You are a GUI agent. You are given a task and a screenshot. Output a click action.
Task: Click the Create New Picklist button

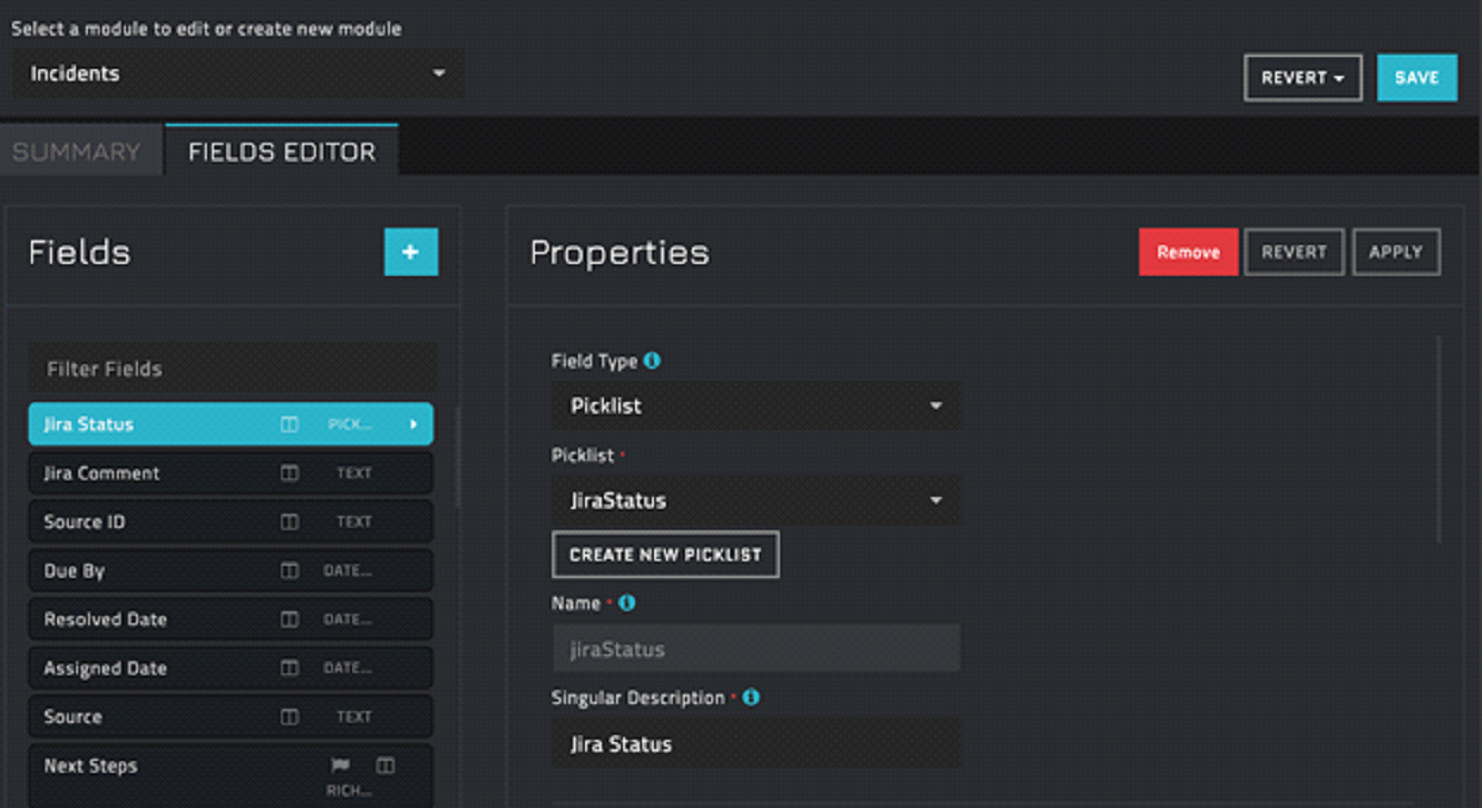click(665, 555)
